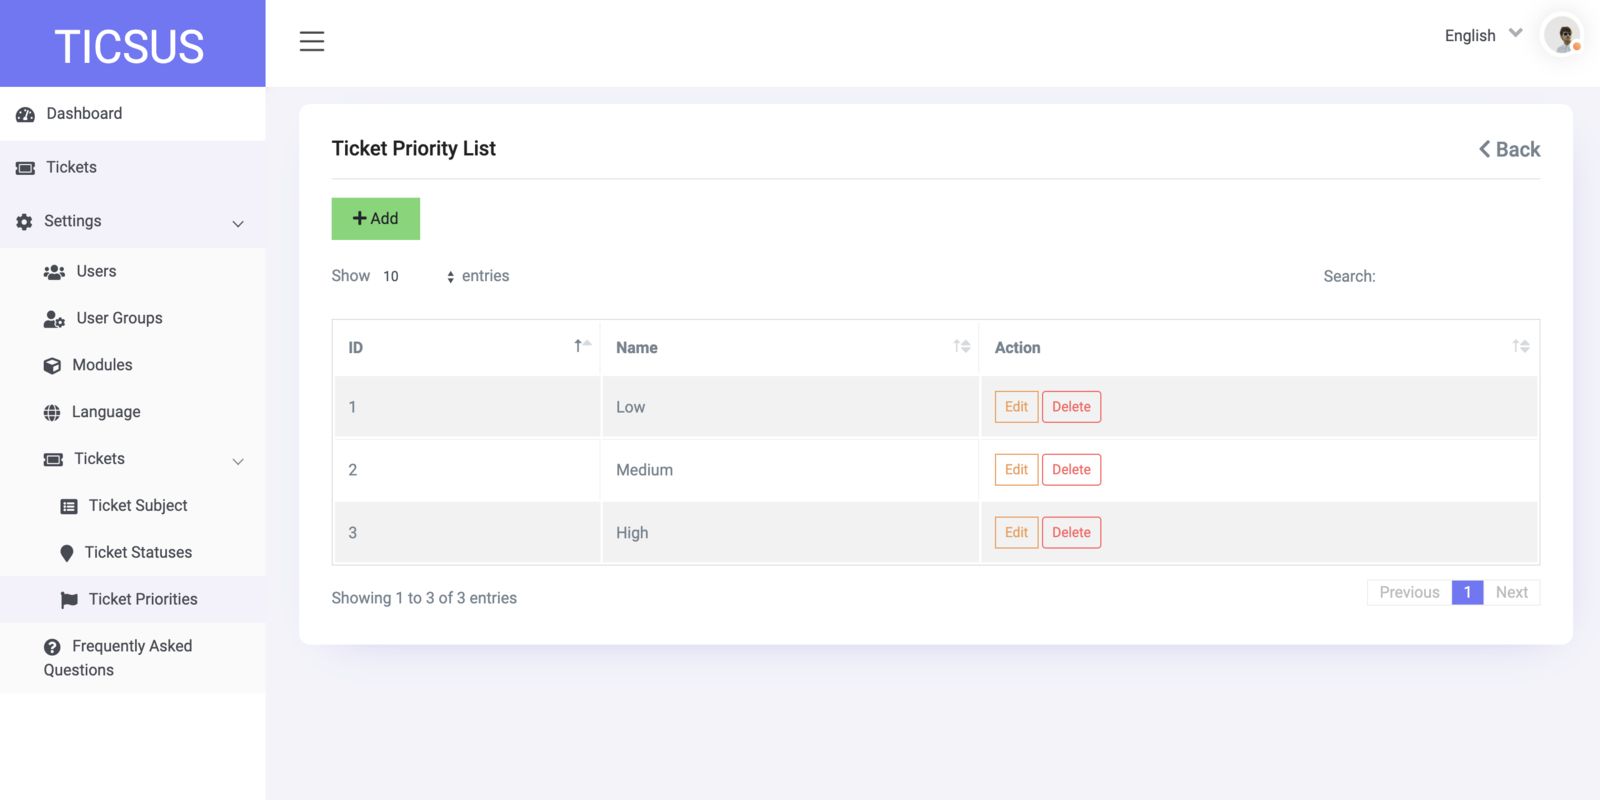Click the User Groups icon
1600x800 pixels.
point(54,319)
